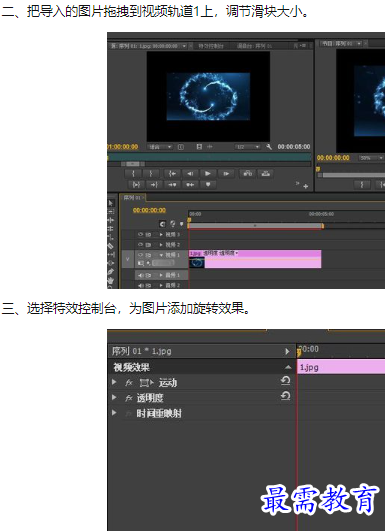Expand the 运动 effect properties
The width and height of the screenshot is (385, 531).
[x=114, y=382]
